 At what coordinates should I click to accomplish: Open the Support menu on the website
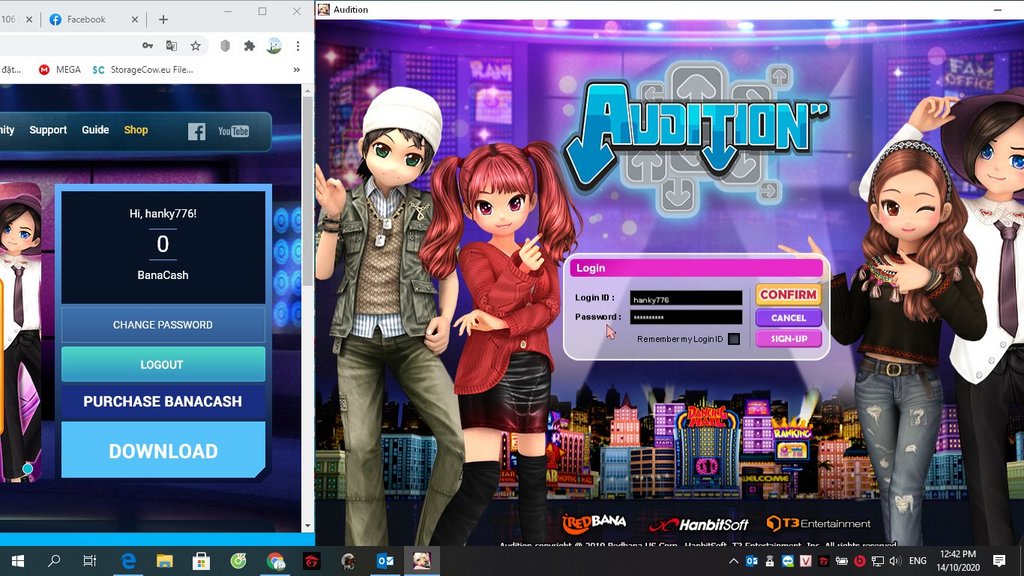click(48, 130)
